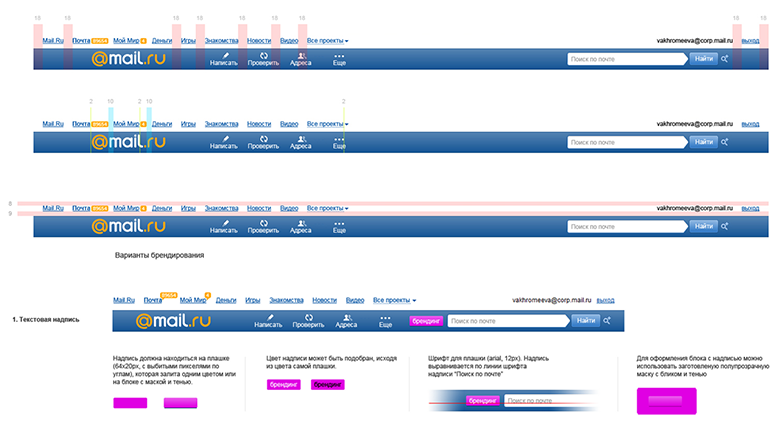Click @mail.ru logo in header under horizontal pink stripes

(129, 226)
